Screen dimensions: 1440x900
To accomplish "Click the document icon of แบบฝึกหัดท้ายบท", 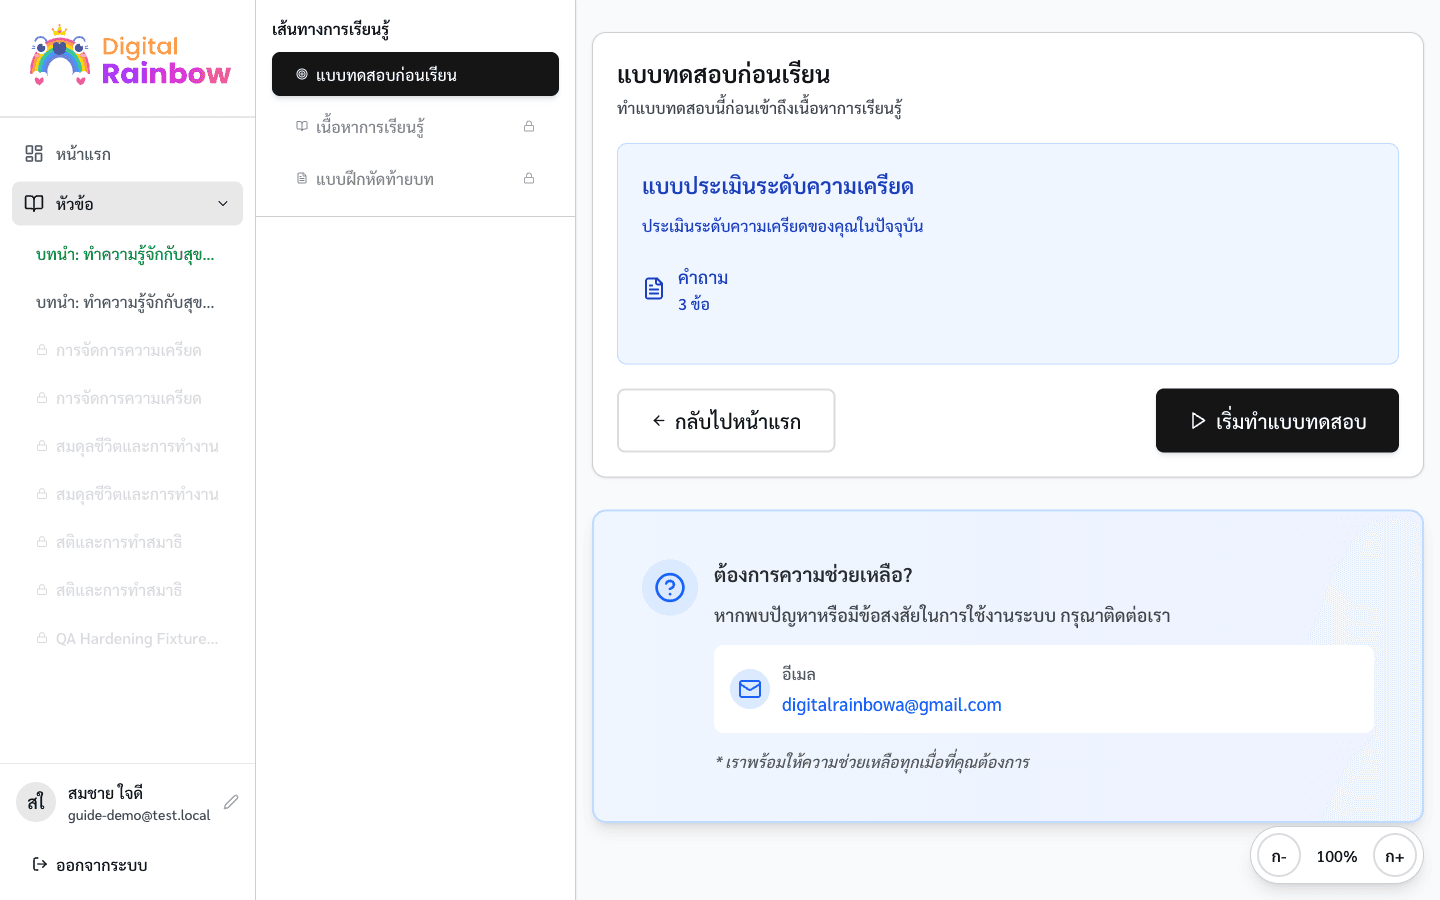I will click(302, 178).
